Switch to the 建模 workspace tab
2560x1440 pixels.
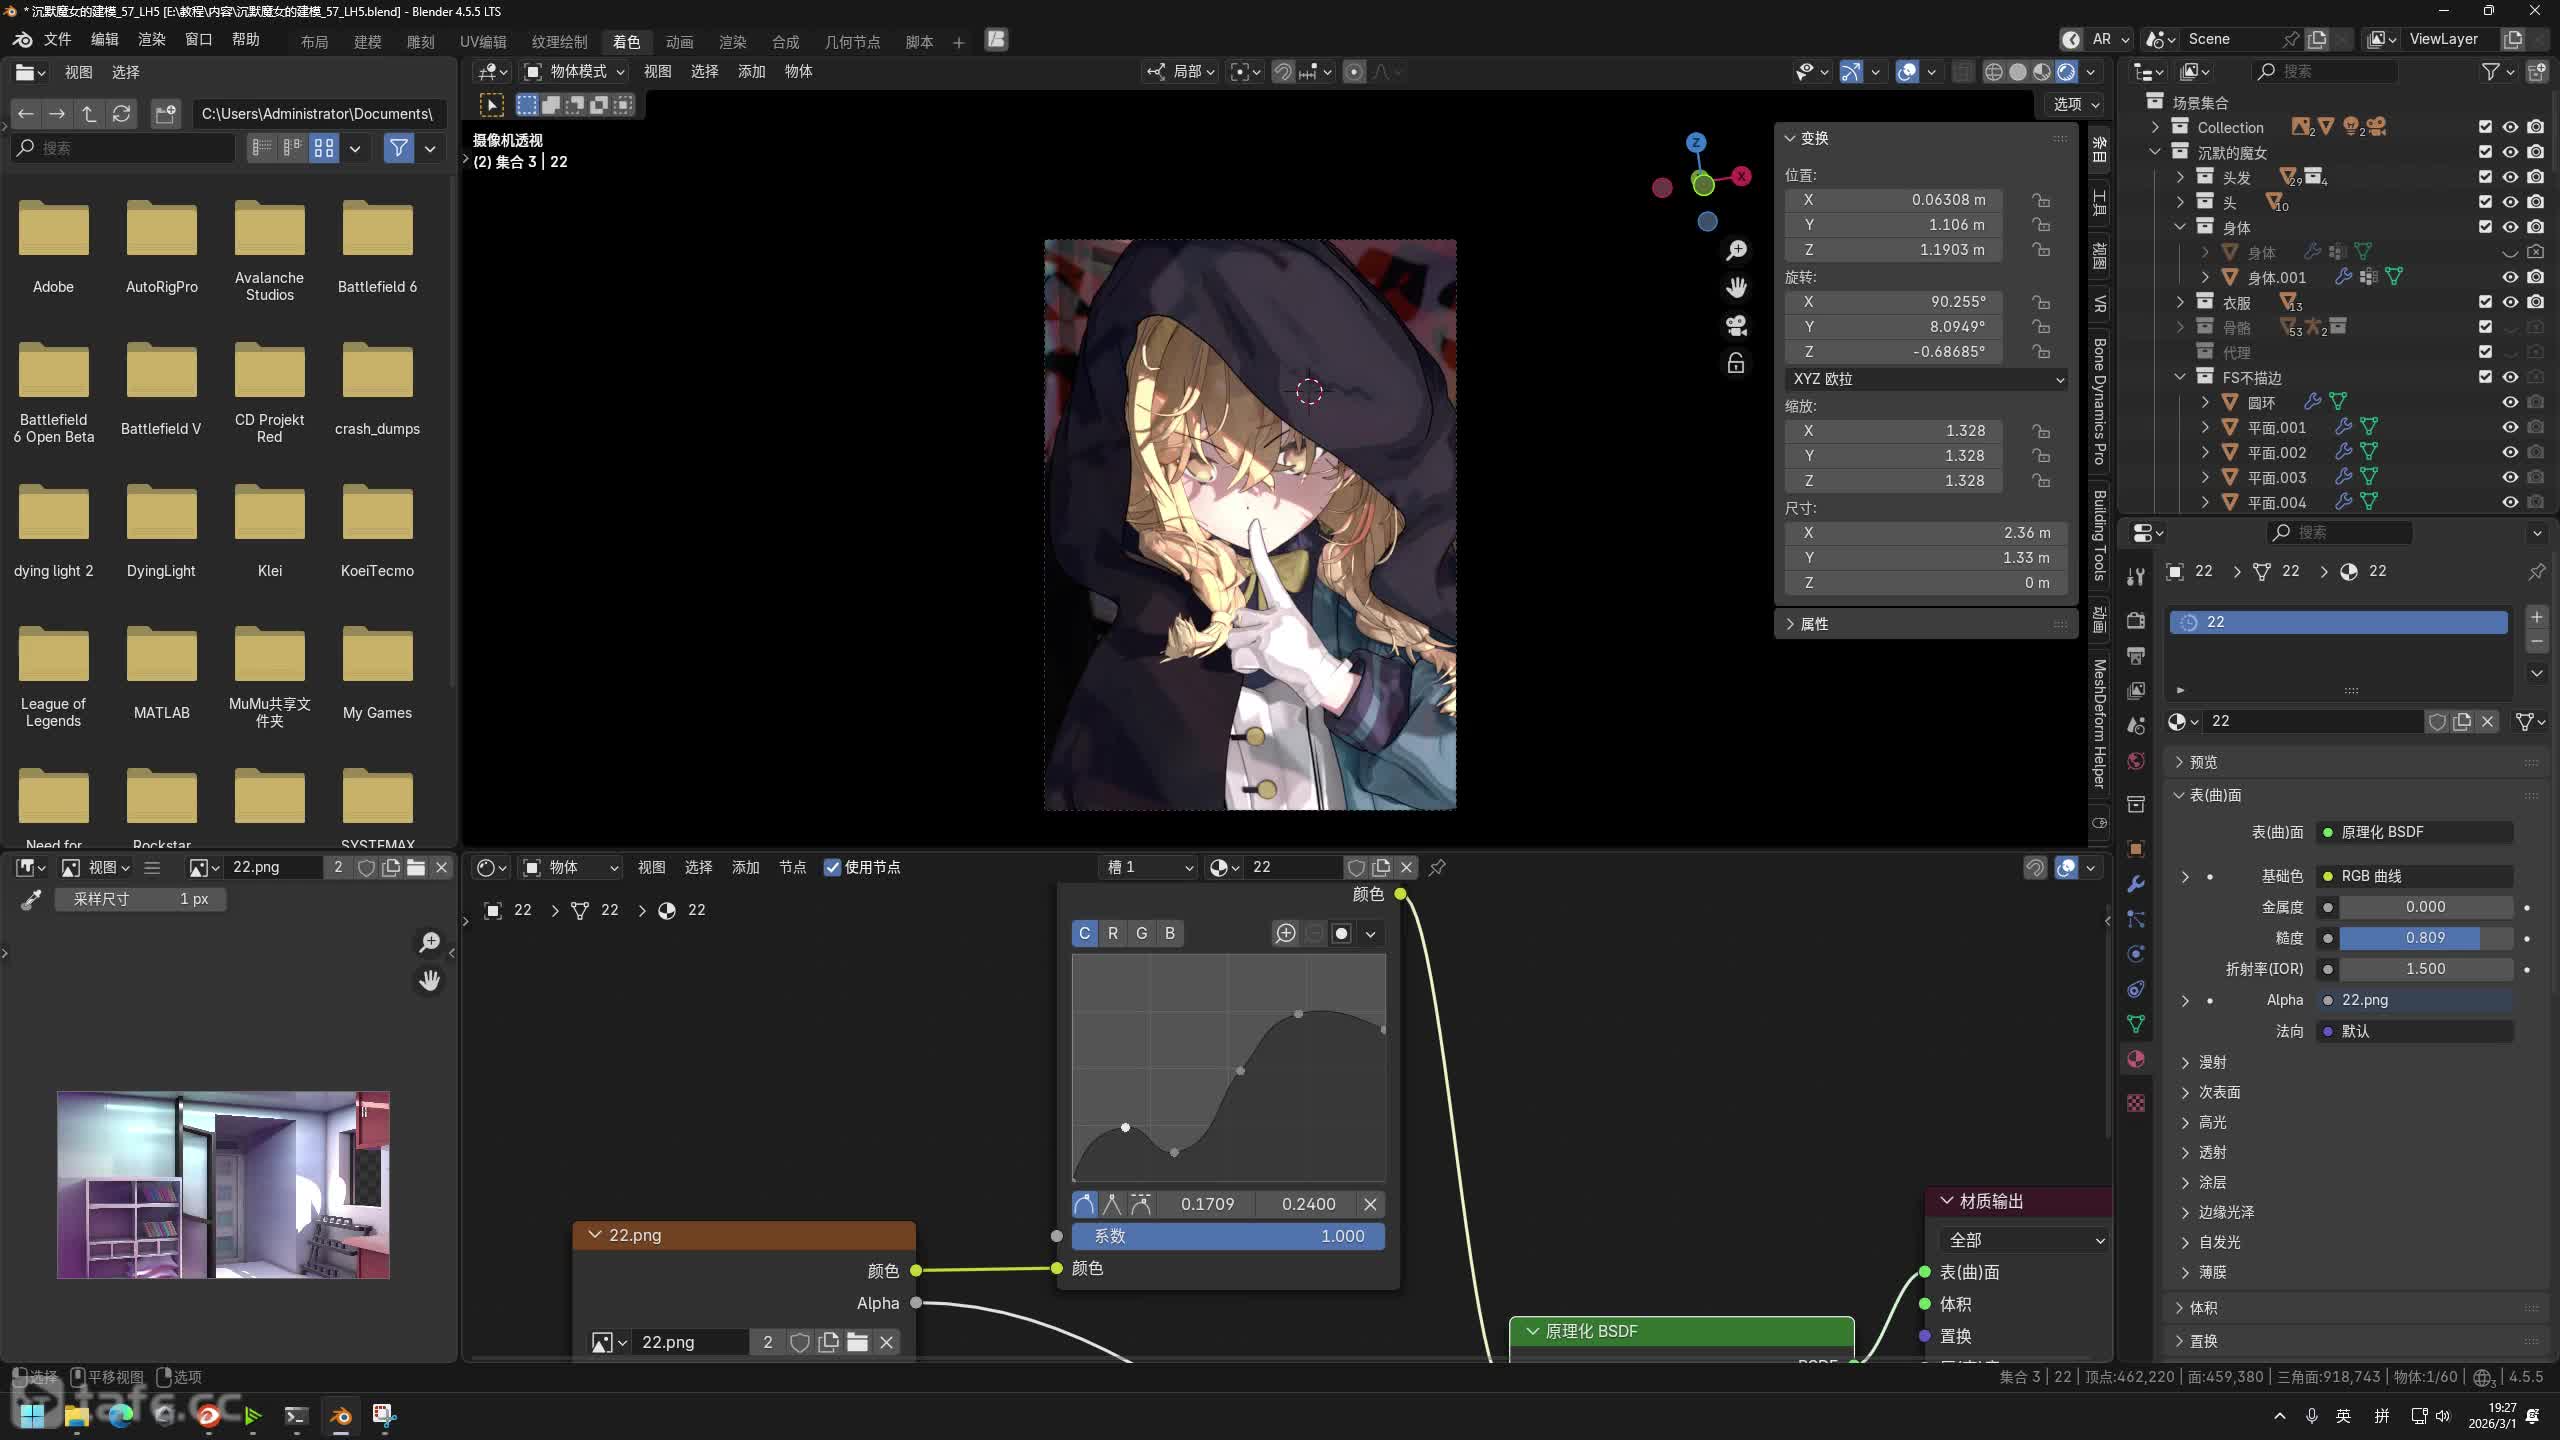[367, 42]
